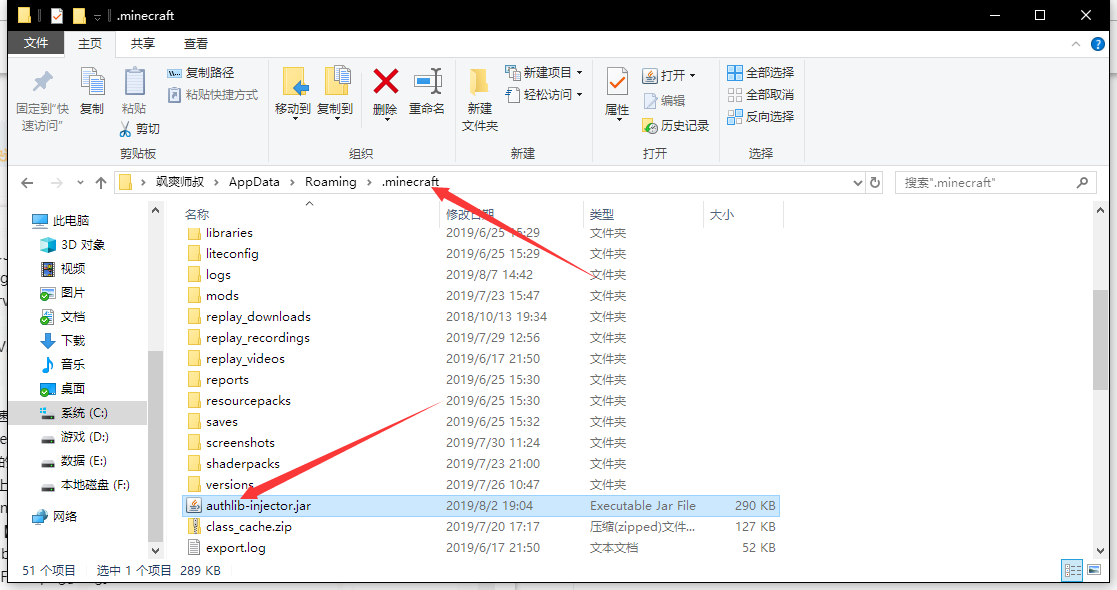Click the Cut (剪切) scissors icon

[126, 129]
